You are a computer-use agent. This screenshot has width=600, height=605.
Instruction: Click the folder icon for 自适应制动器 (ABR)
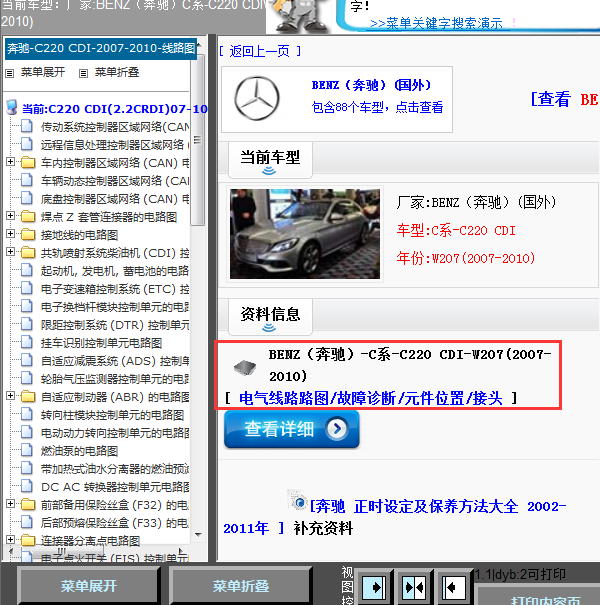(28, 397)
